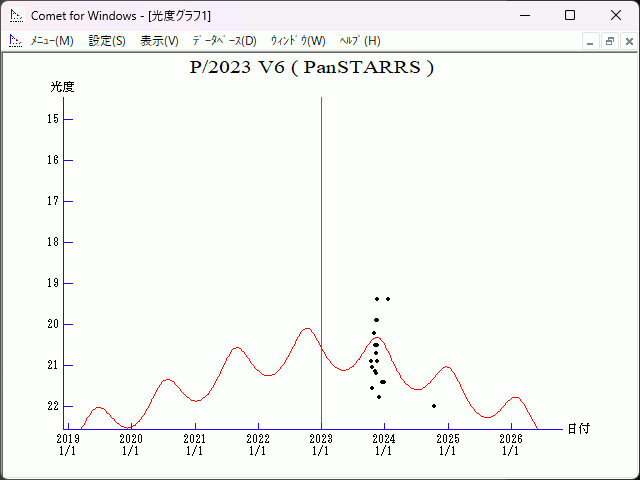Click the vertical line at 2023 1/1
The height and width of the screenshot is (480, 640).
pyautogui.click(x=321, y=250)
